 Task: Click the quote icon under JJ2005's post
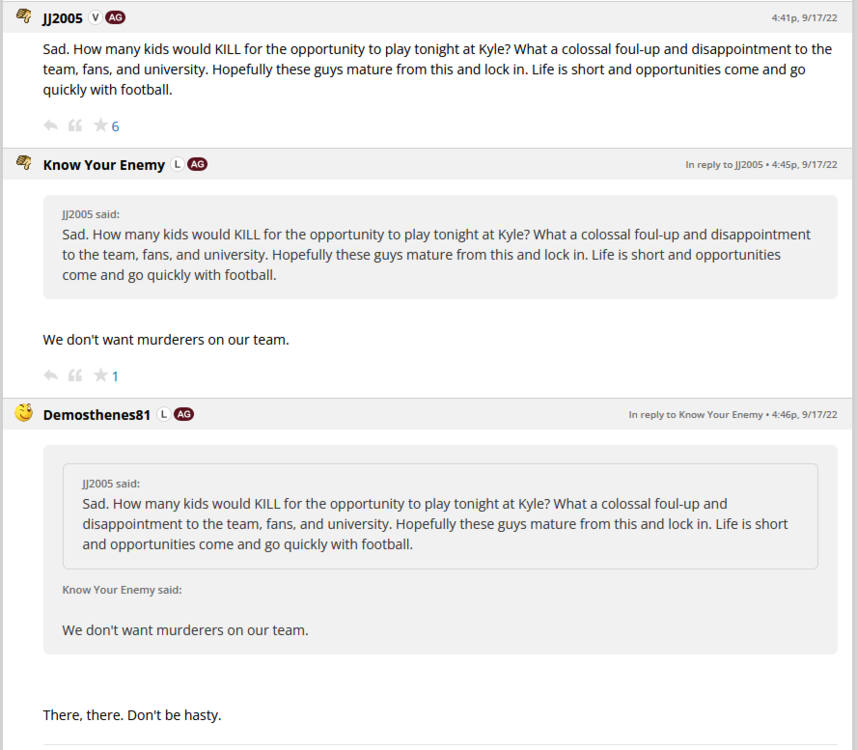[75, 126]
